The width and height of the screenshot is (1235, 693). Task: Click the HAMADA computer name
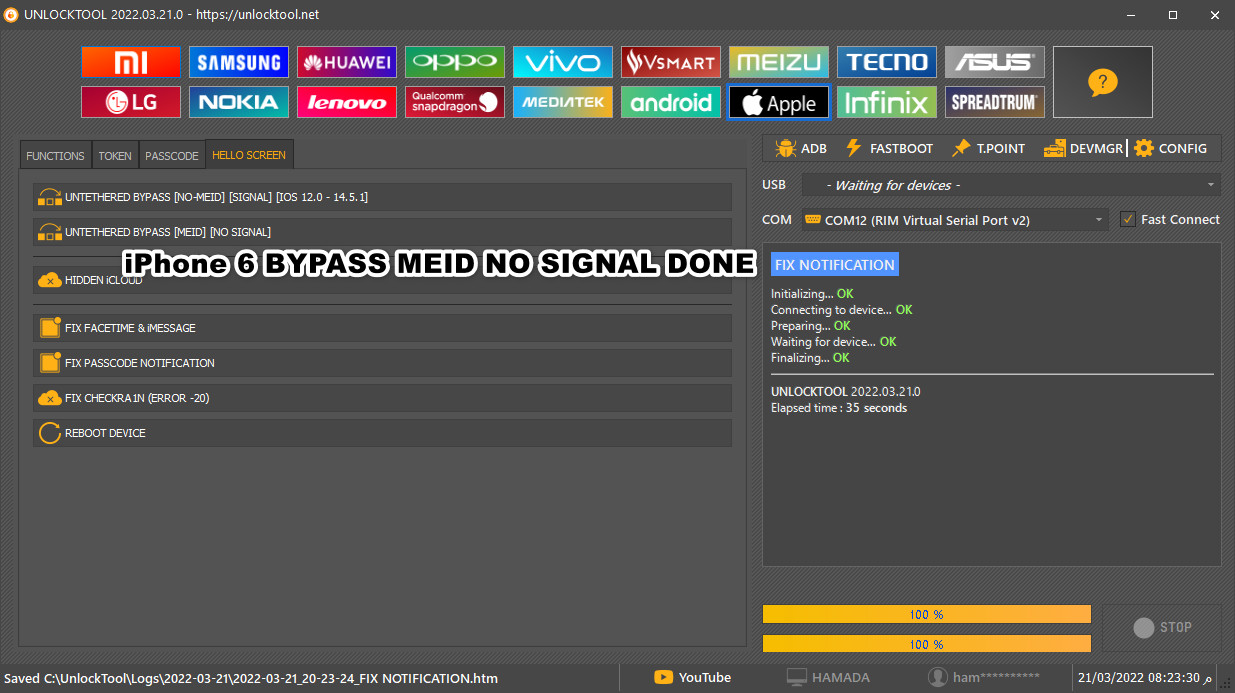[828, 678]
